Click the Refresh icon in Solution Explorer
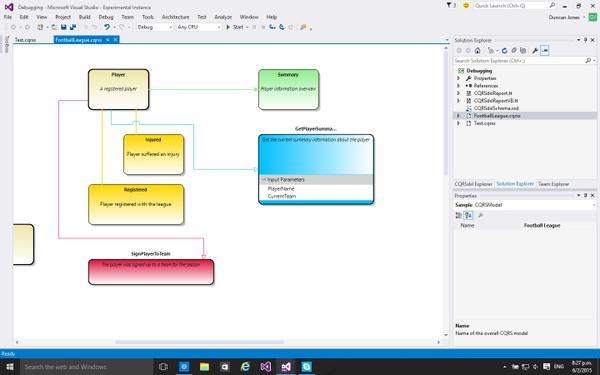Image resolution: width=600 pixels, height=375 pixels. [504, 51]
